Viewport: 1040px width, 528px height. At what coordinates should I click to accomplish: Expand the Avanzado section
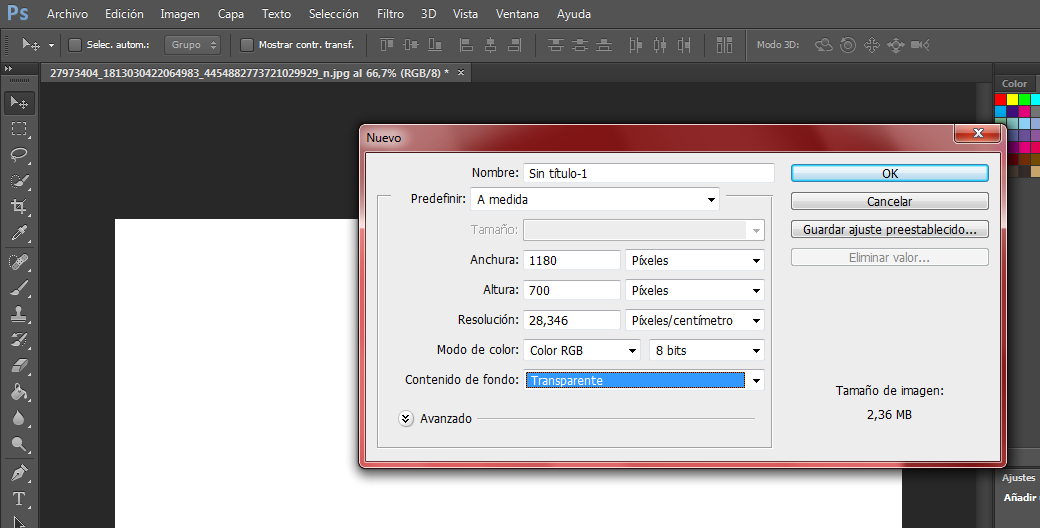coord(405,419)
